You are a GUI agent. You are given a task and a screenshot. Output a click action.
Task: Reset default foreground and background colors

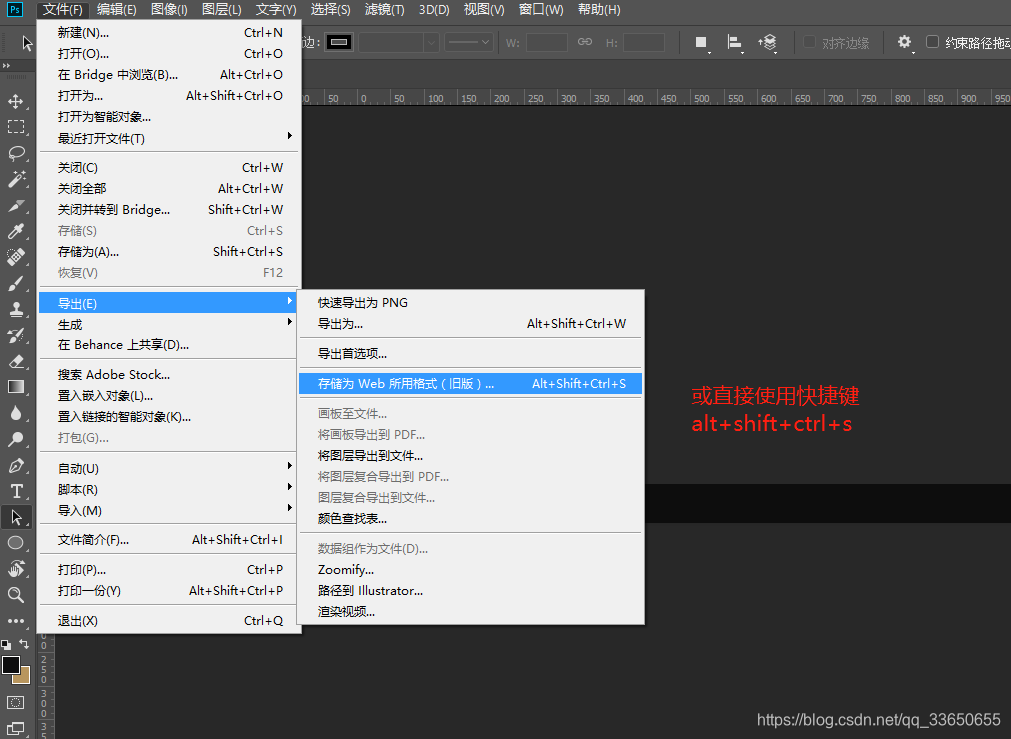tap(6, 644)
